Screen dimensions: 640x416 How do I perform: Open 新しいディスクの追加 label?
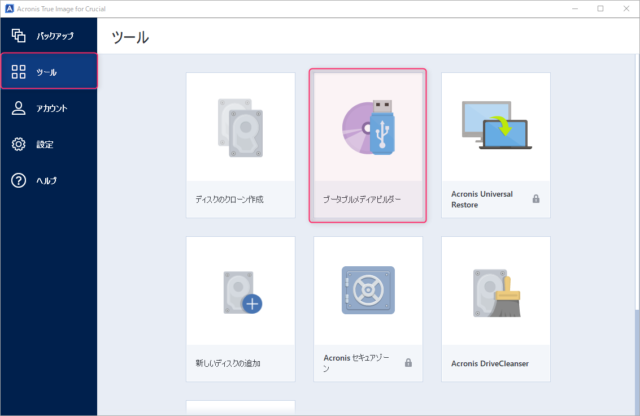tap(228, 363)
